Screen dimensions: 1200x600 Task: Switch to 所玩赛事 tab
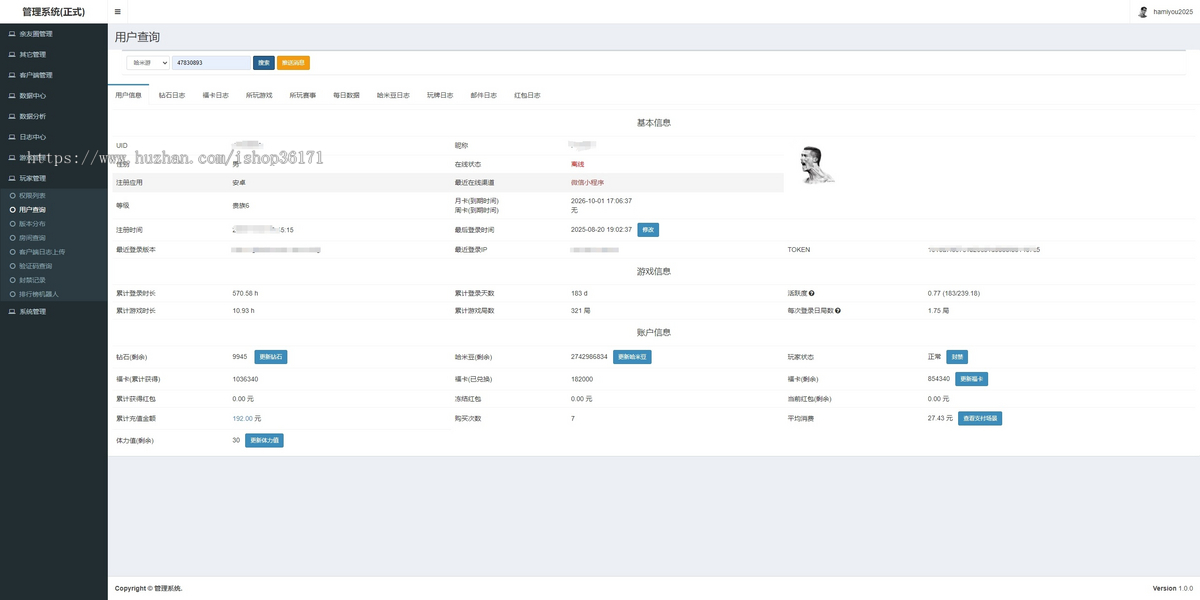(x=303, y=95)
